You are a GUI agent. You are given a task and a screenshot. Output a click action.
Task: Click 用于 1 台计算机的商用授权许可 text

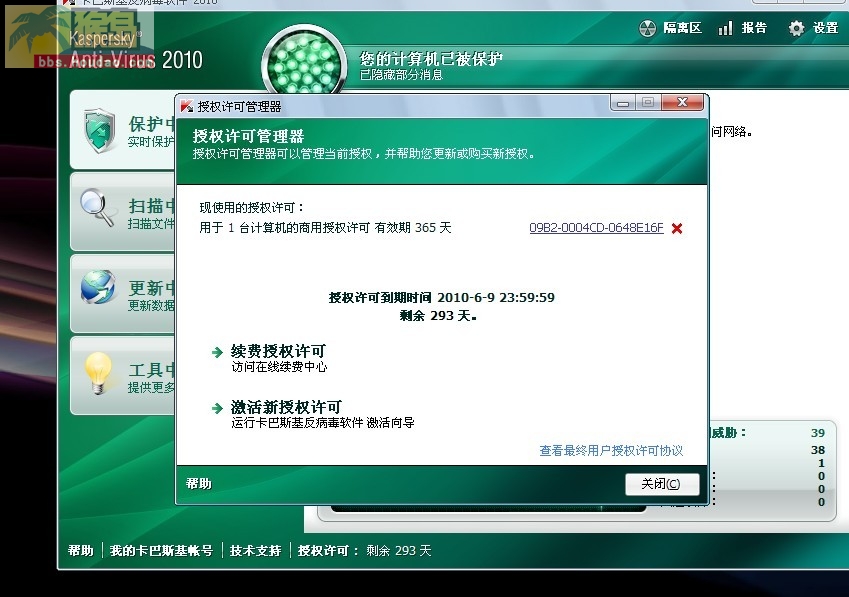pyautogui.click(x=285, y=227)
